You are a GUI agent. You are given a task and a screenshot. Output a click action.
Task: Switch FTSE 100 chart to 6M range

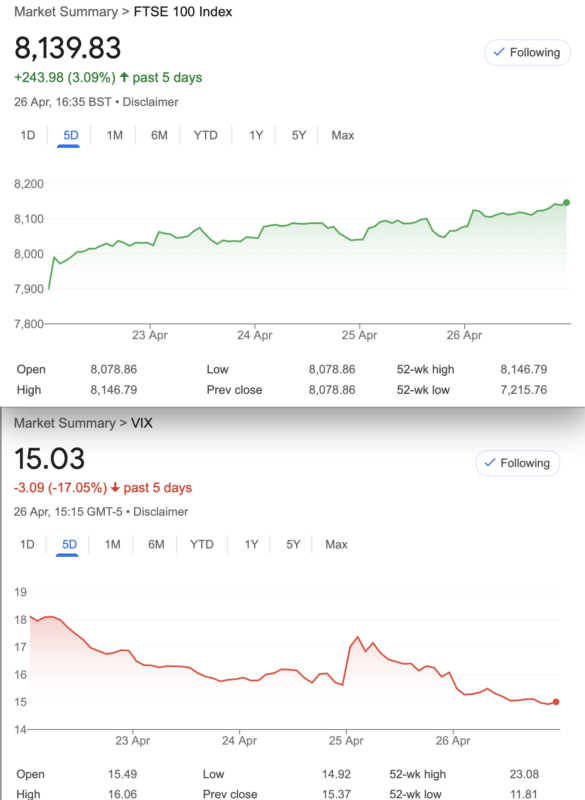159,135
